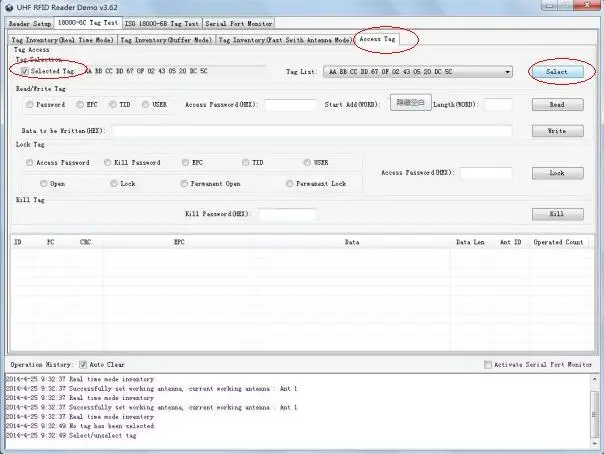Enable Activate Serial Port Monitor checkbox

tap(488, 364)
